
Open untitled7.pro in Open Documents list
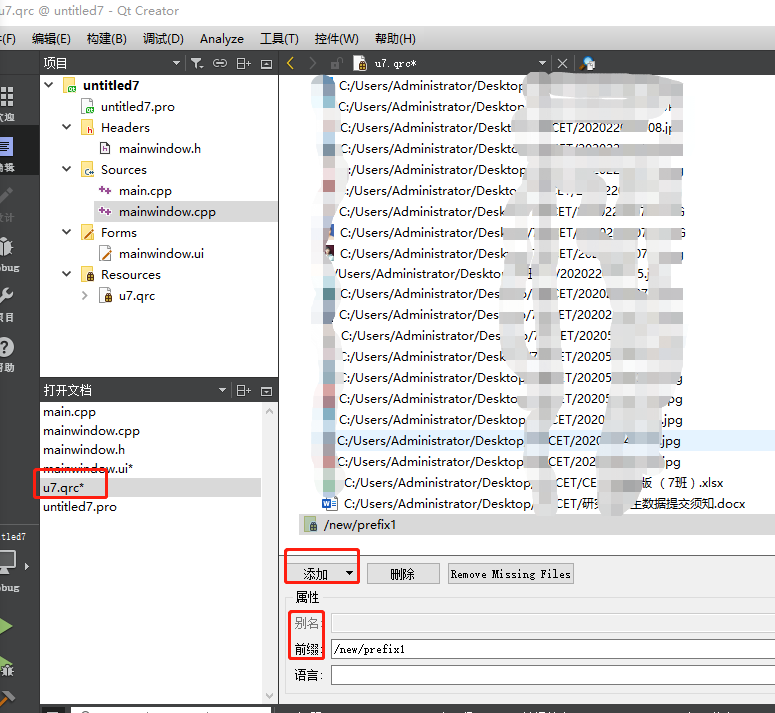pyautogui.click(x=80, y=506)
